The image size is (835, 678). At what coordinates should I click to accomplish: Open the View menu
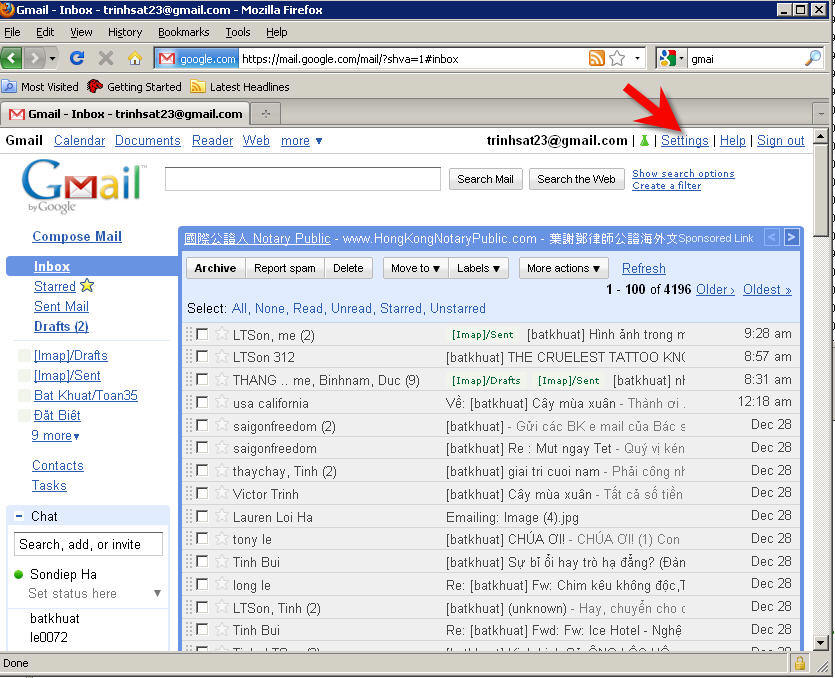pos(81,32)
